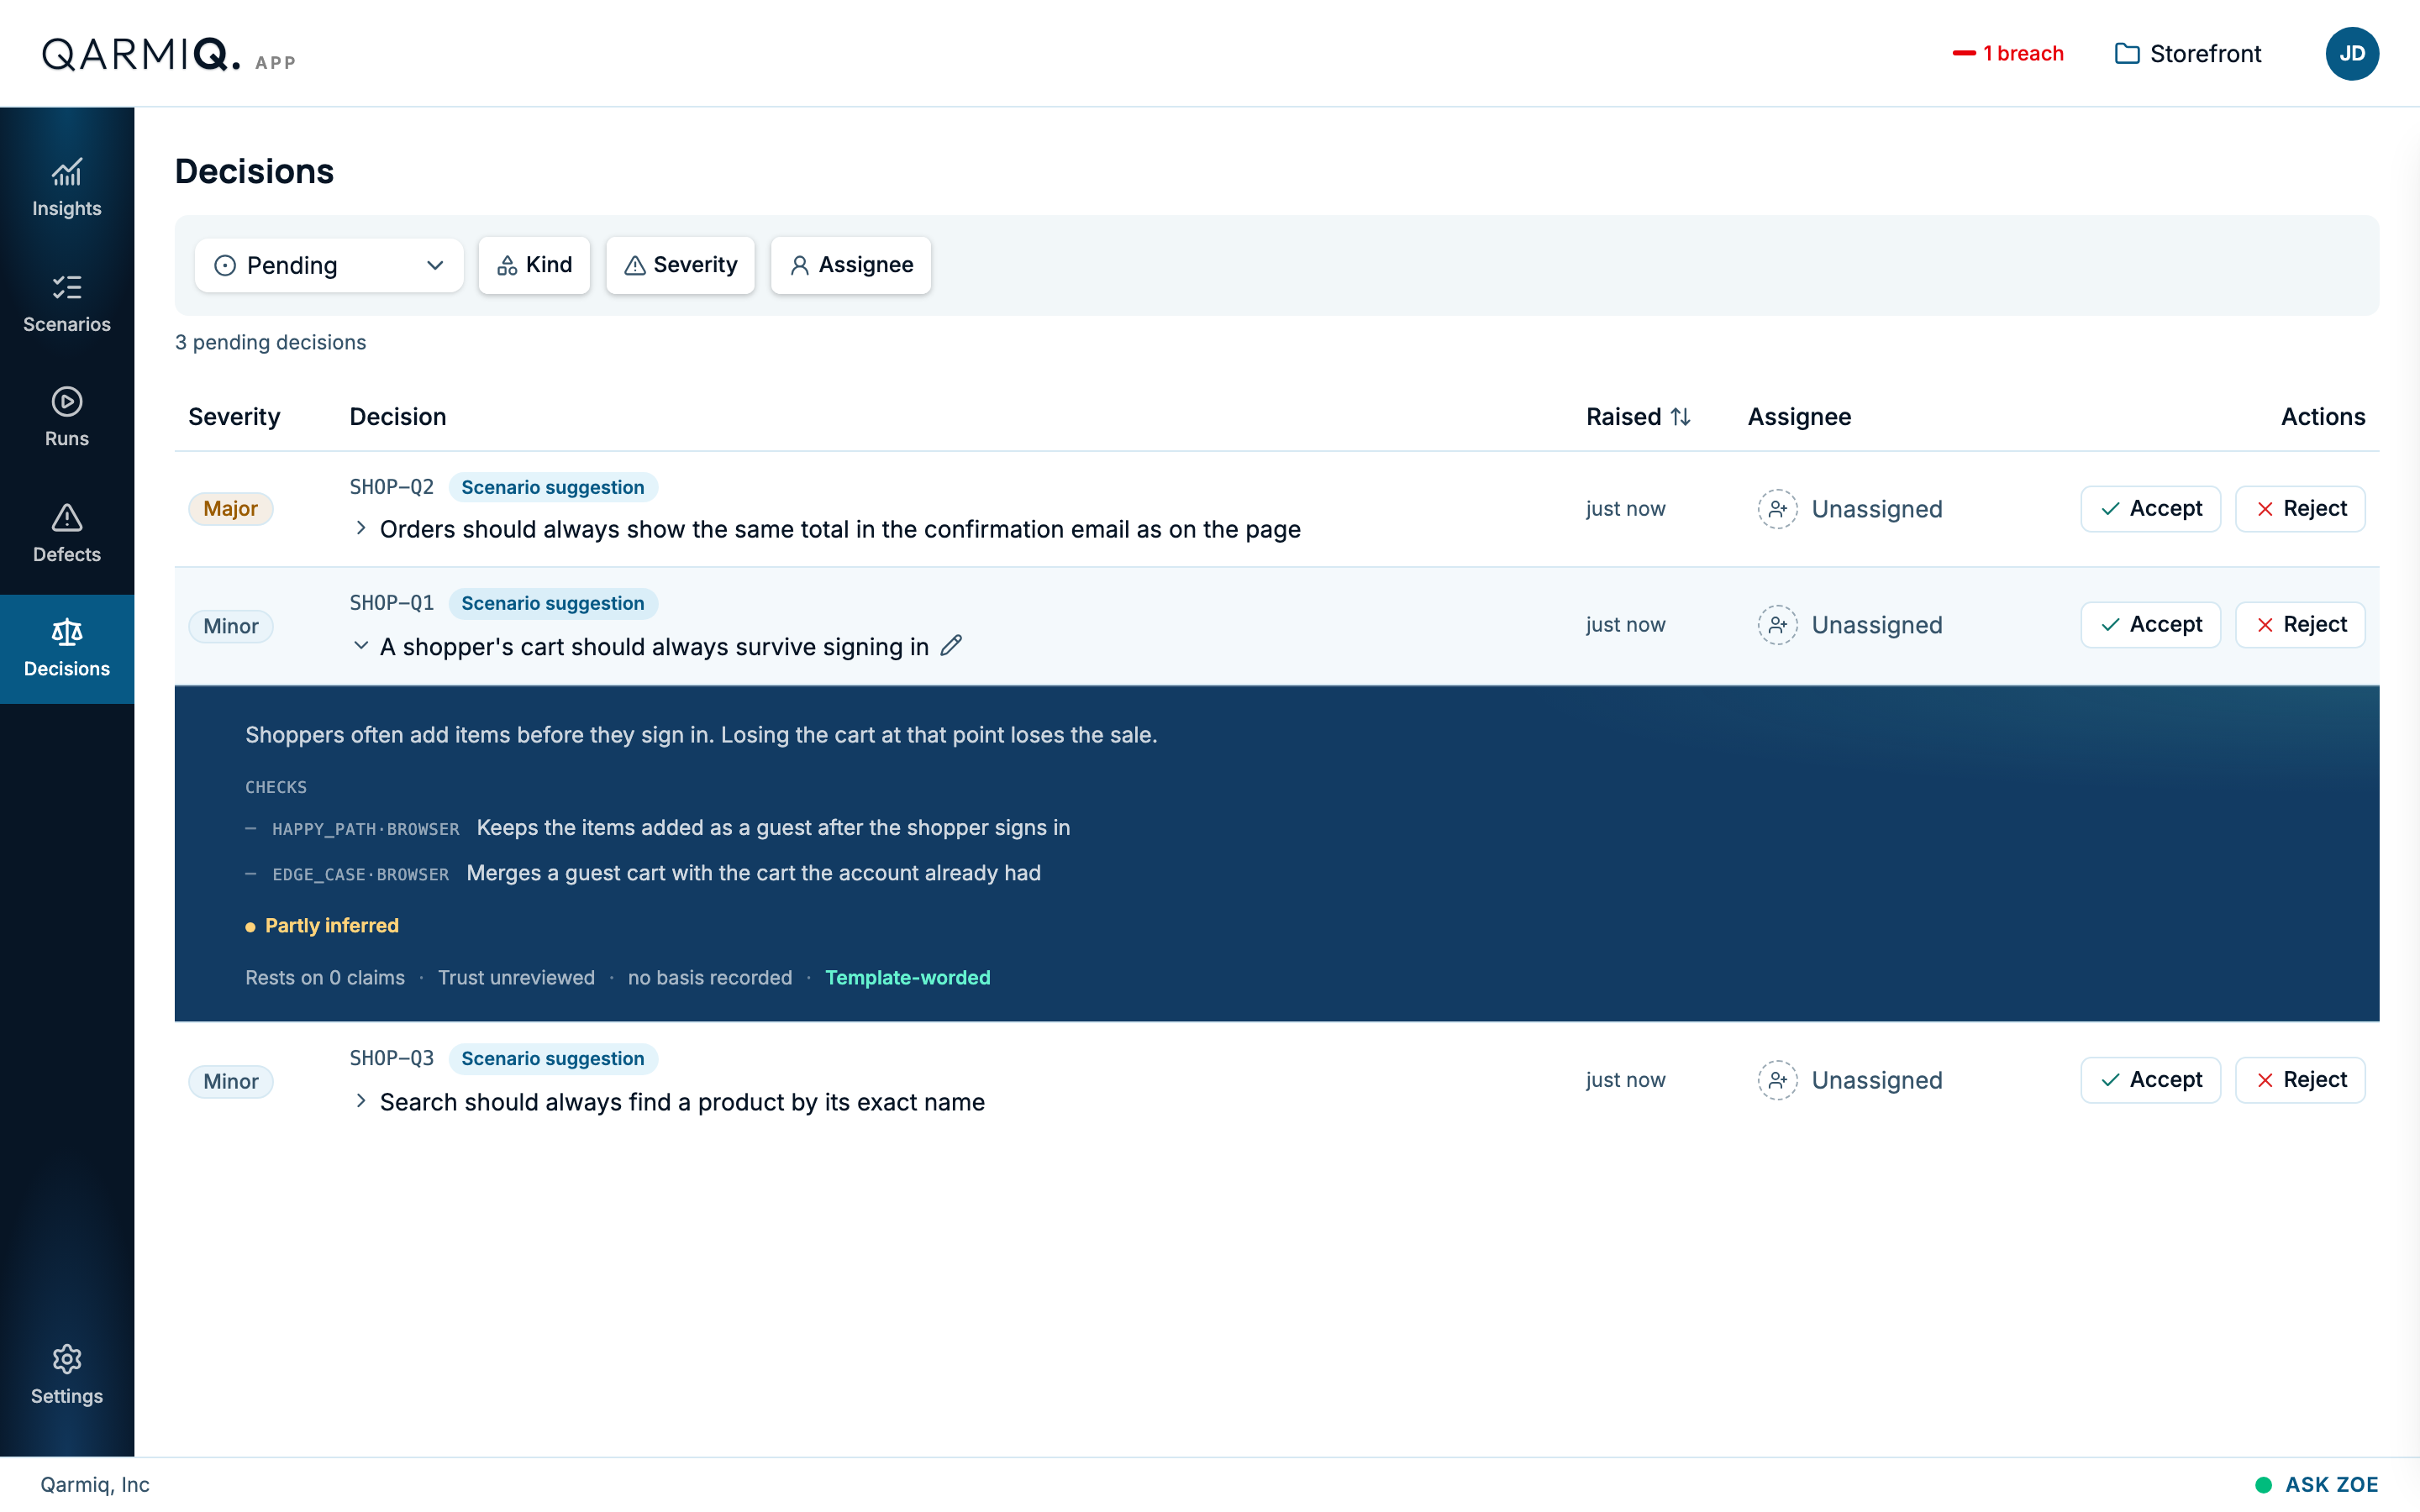
Task: Sort by Raised using the arrows icon
Action: click(1680, 416)
